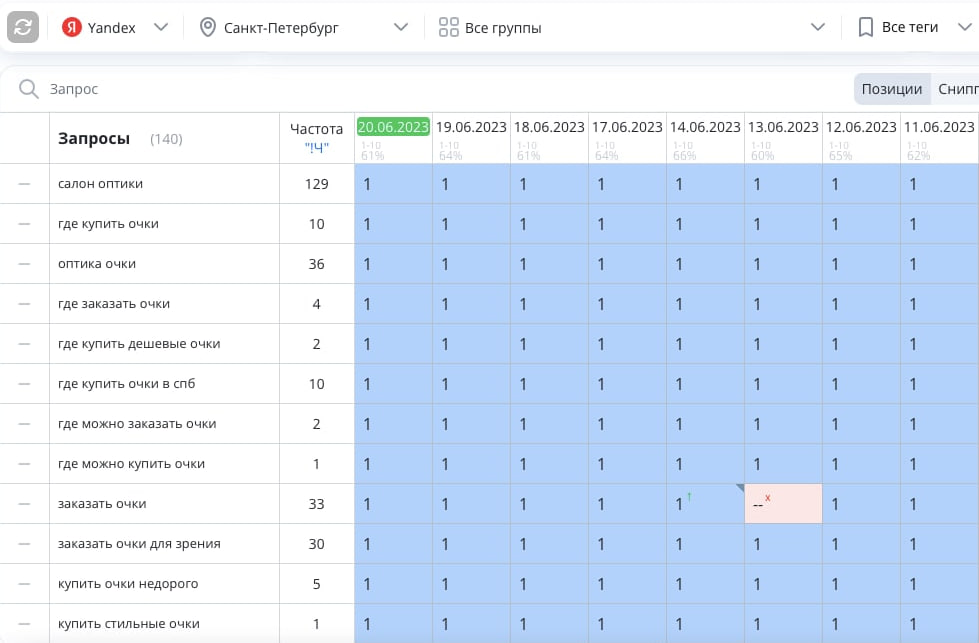Click the 18.06.2023 date column header

click(549, 127)
